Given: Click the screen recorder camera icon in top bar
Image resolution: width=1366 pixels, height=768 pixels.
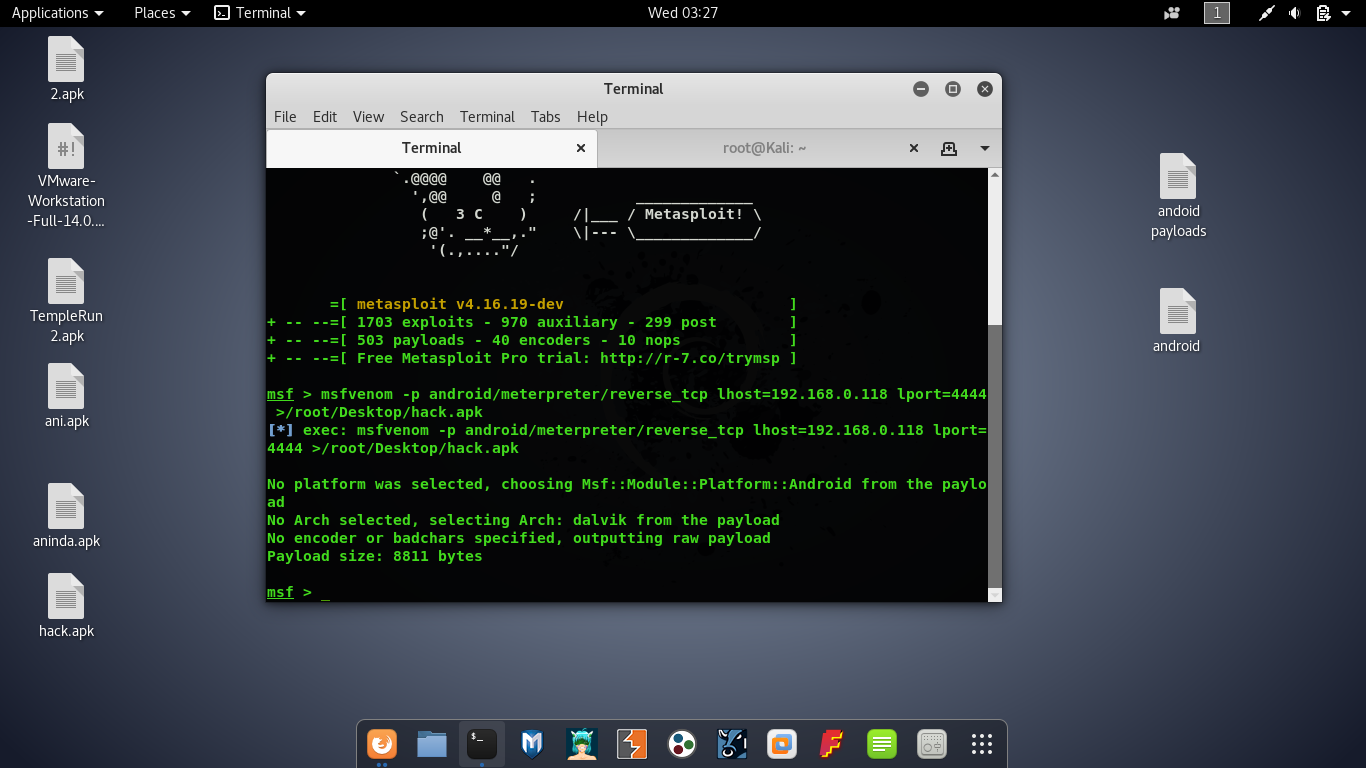Looking at the screenshot, I should point(1172,13).
